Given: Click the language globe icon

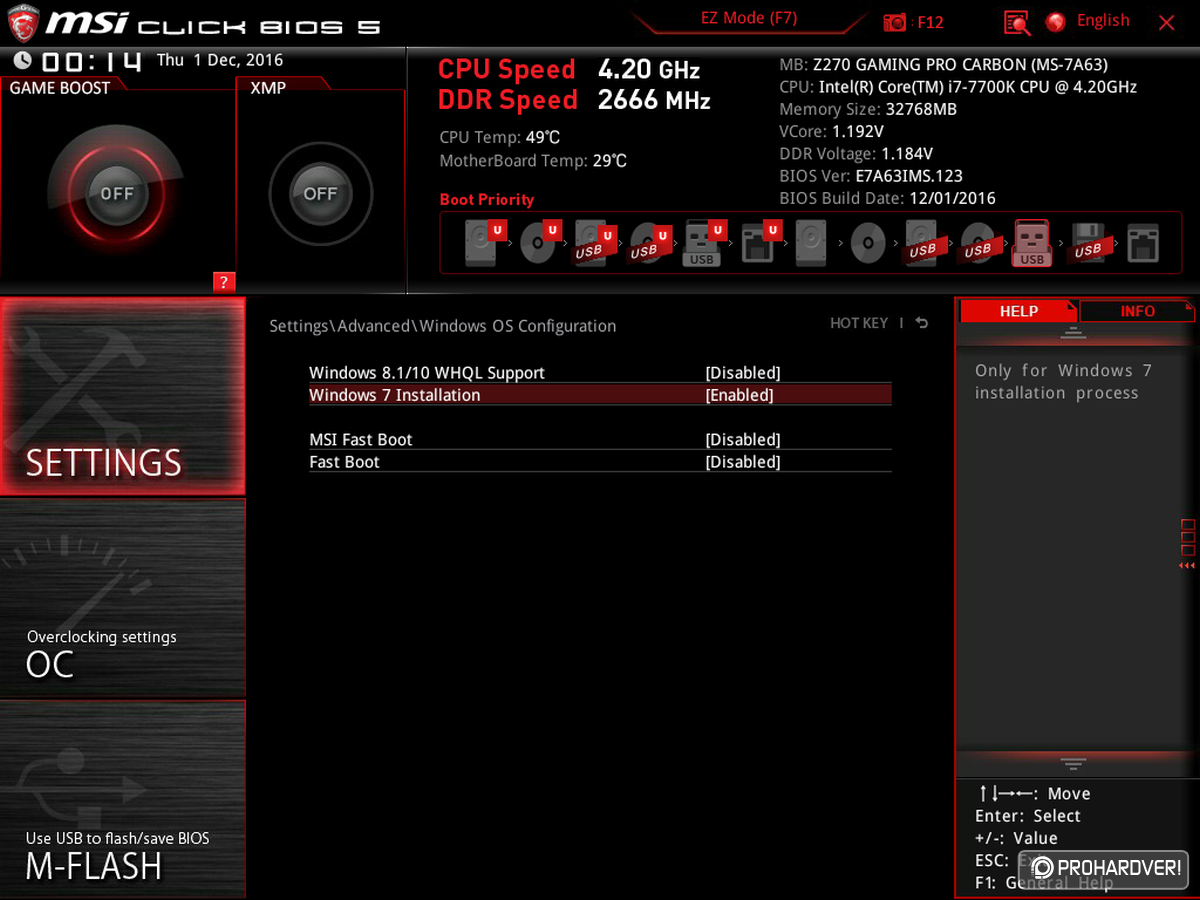Looking at the screenshot, I should tap(1056, 21).
